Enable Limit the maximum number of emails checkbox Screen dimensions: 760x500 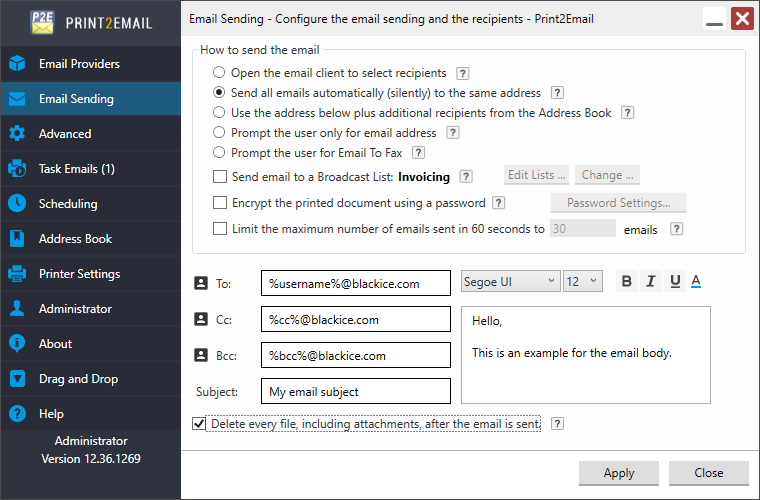click(x=220, y=229)
